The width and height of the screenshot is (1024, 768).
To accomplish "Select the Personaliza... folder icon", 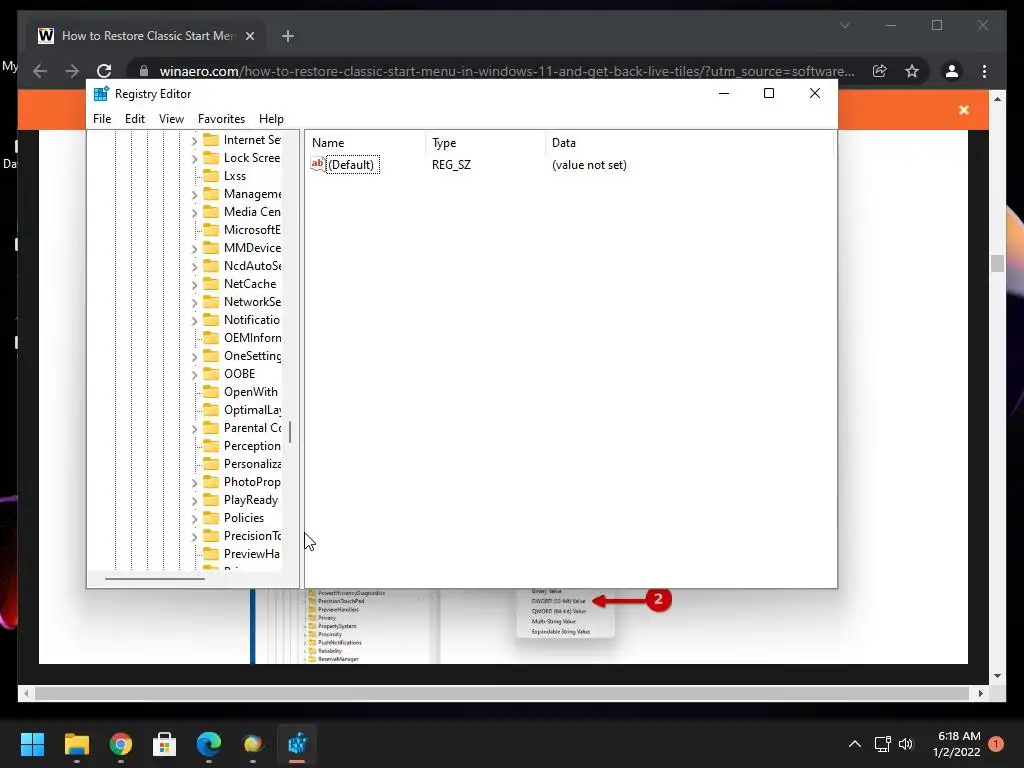I will pyautogui.click(x=211, y=464).
